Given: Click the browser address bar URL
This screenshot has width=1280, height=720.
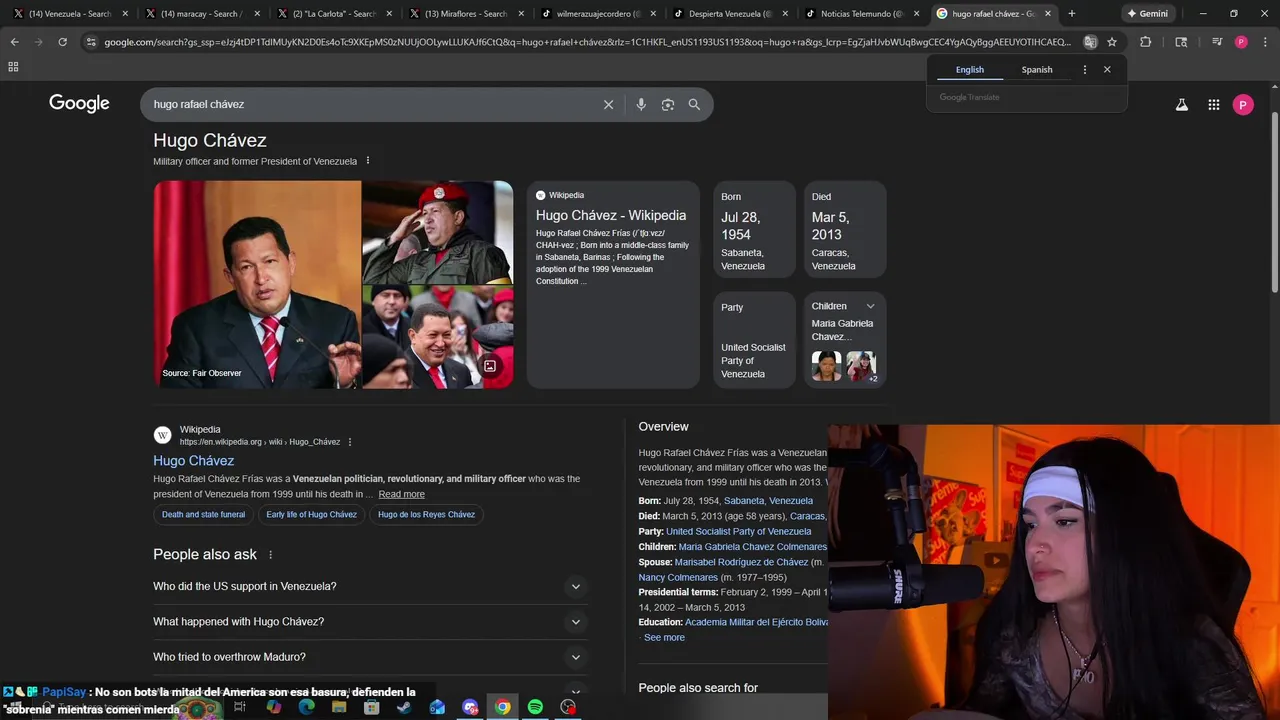Looking at the screenshot, I should coord(587,42).
